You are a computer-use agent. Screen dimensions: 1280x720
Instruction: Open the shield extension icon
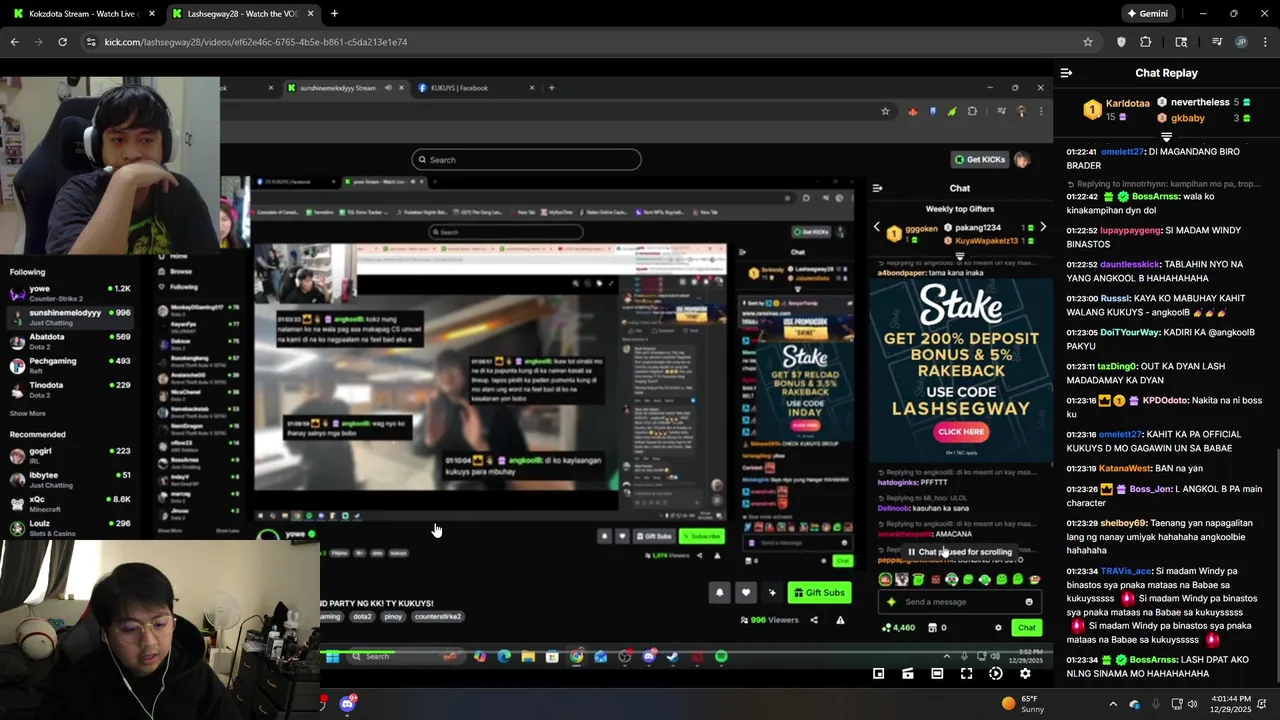(x=1121, y=42)
